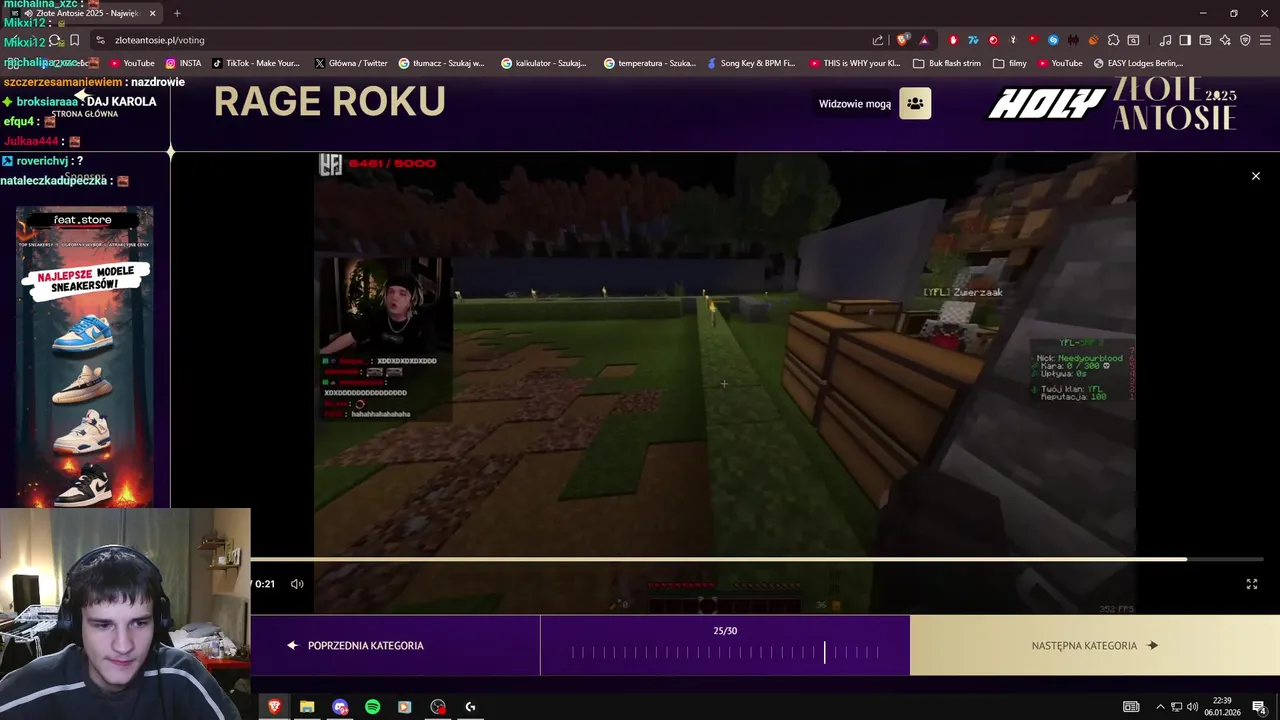Open the INSTA bookmark
This screenshot has width=1280, height=720.
[184, 63]
